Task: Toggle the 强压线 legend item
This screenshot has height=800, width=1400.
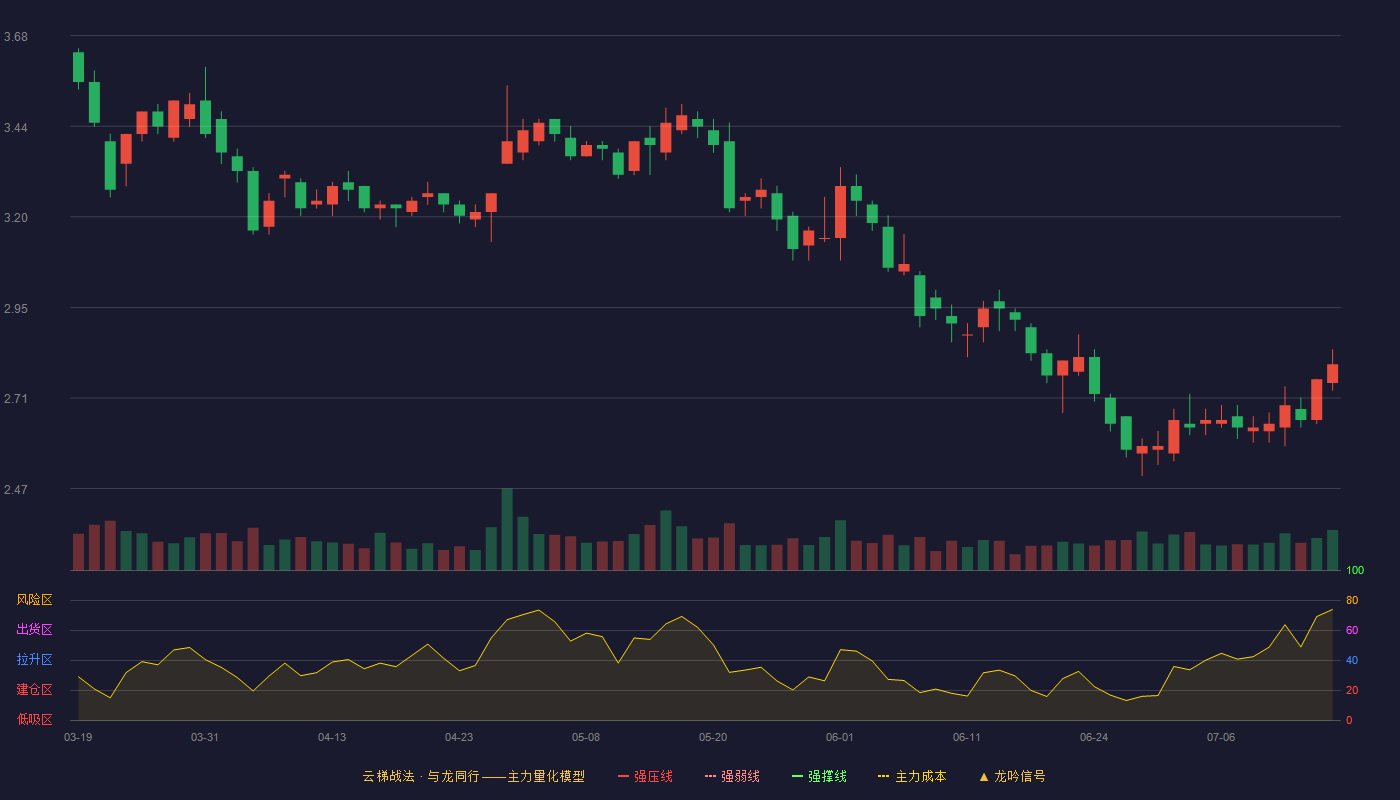Action: tap(645, 776)
